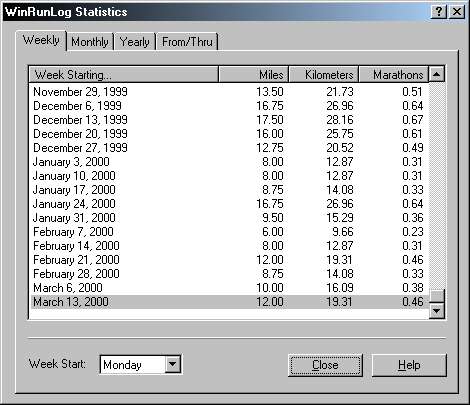Sort by Week Starting column header
470x405 pixels.
click(124, 74)
